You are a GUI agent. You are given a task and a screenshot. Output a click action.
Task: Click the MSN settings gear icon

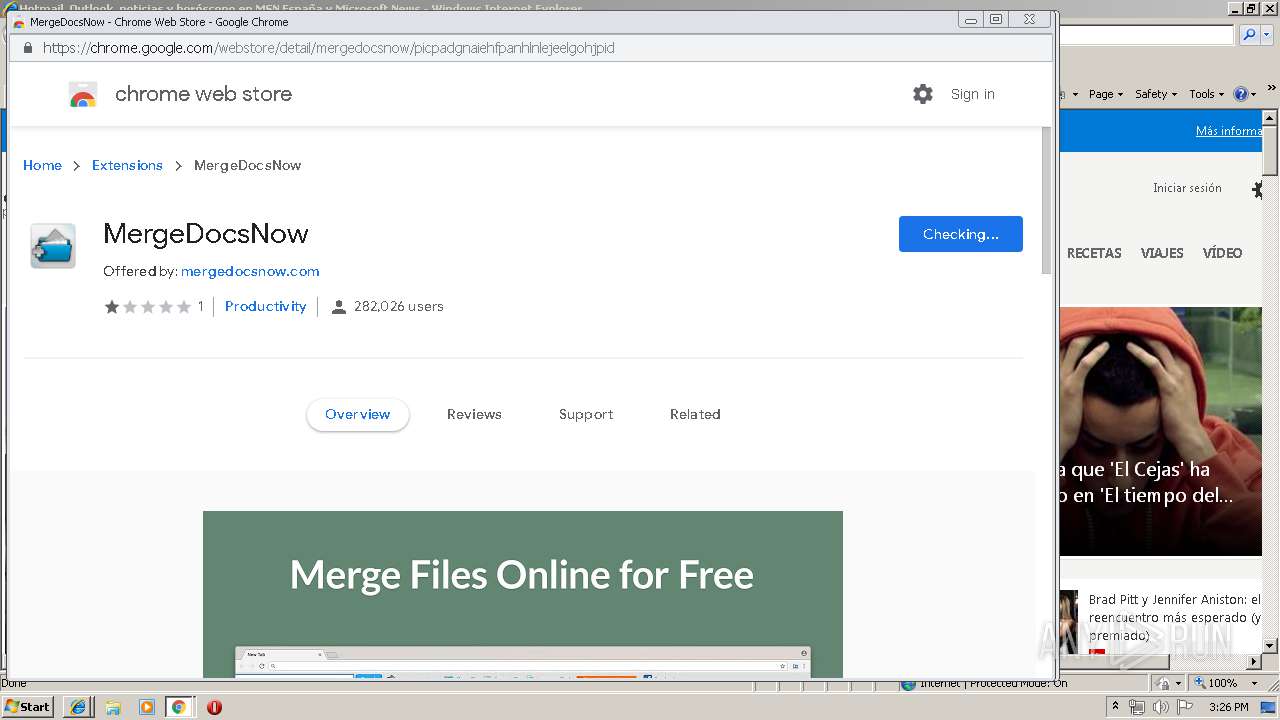coord(1258,189)
